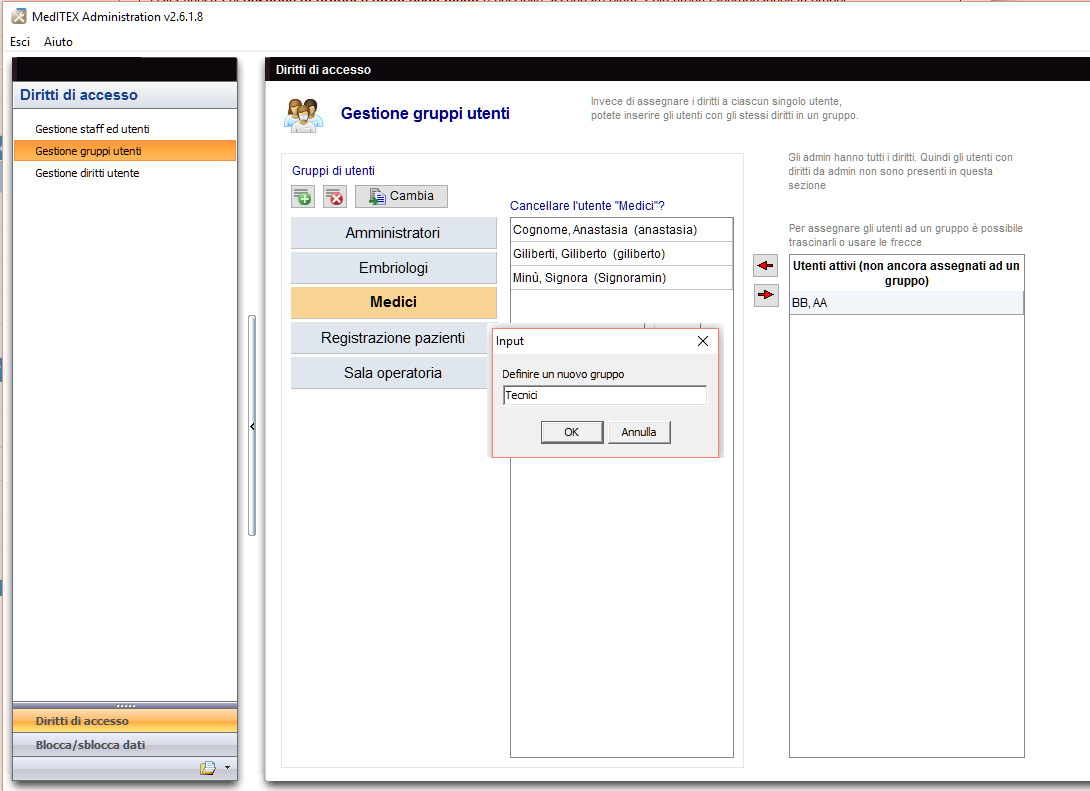Click the new group name input field
The image size is (1090, 791).
[605, 396]
